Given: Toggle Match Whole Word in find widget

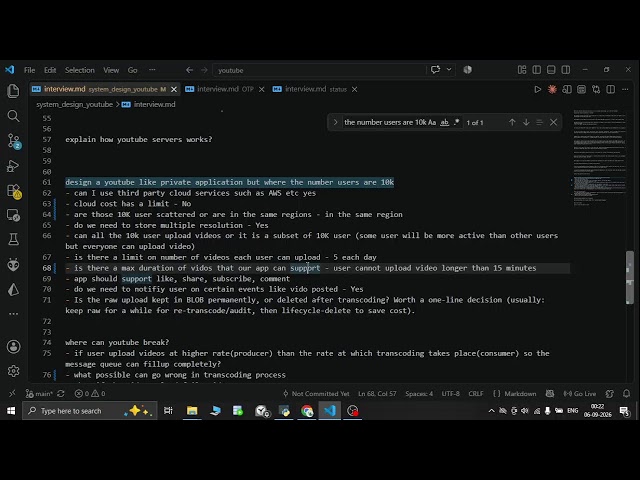Looking at the screenshot, I should [444, 122].
